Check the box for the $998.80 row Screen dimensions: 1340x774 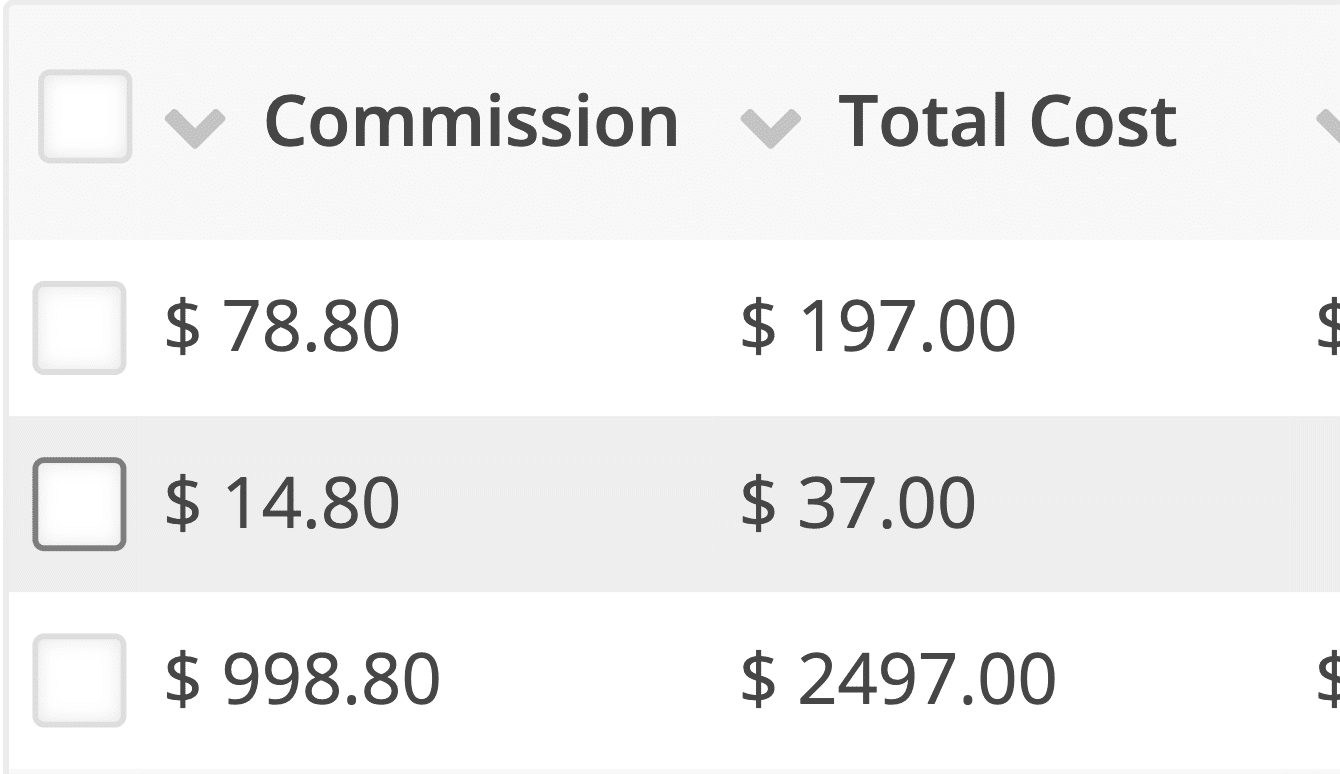(x=79, y=680)
